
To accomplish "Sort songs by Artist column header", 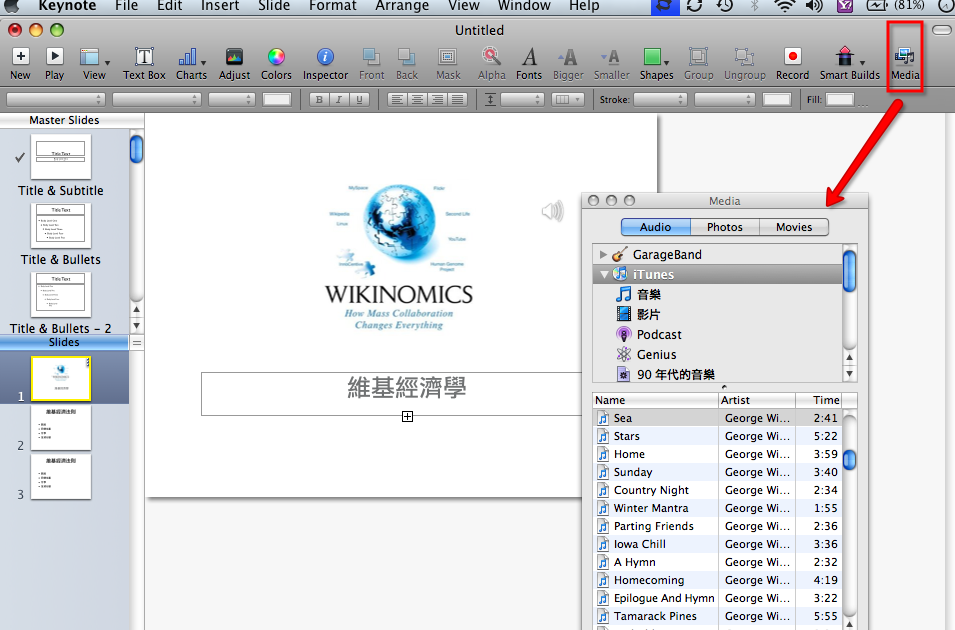I will click(757, 400).
